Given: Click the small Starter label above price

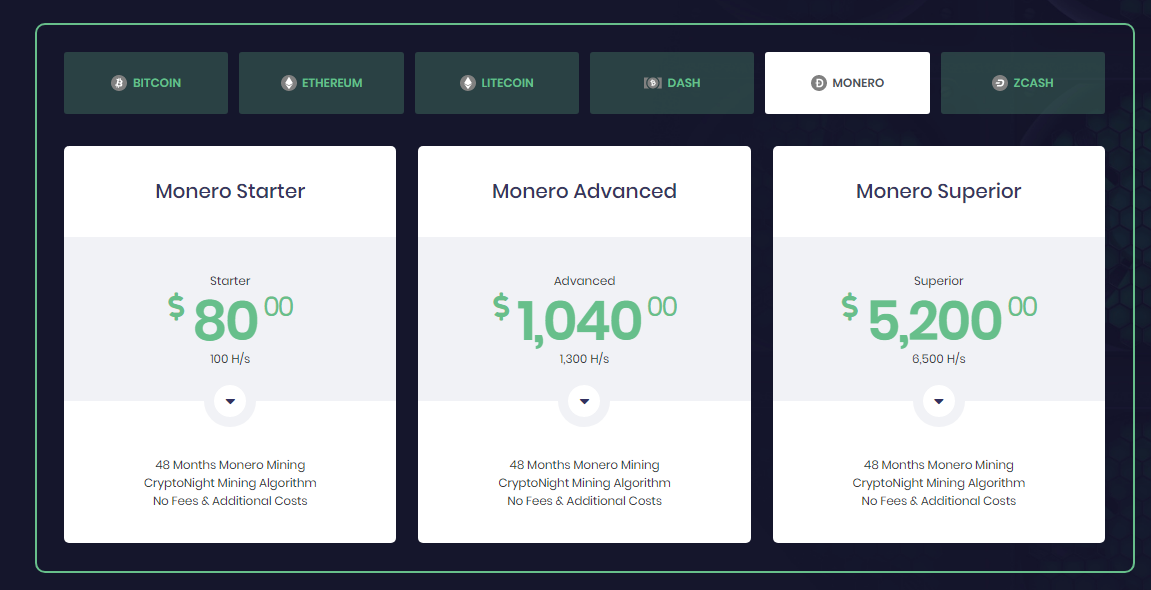Looking at the screenshot, I should (x=230, y=281).
